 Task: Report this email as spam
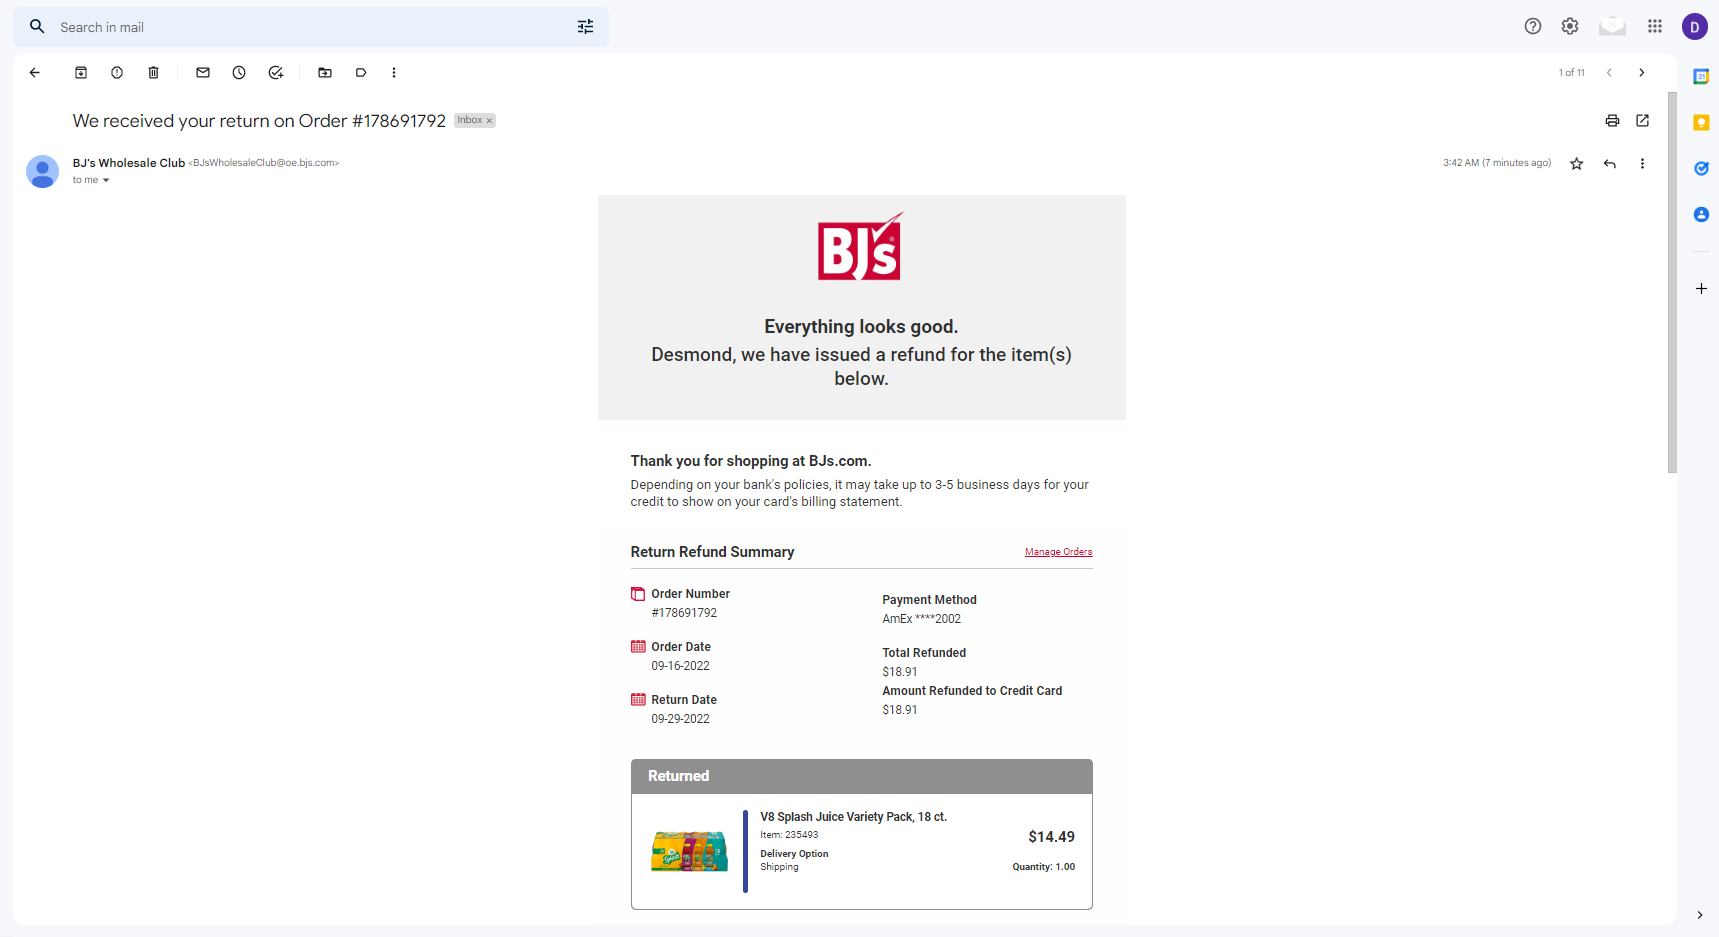(117, 73)
